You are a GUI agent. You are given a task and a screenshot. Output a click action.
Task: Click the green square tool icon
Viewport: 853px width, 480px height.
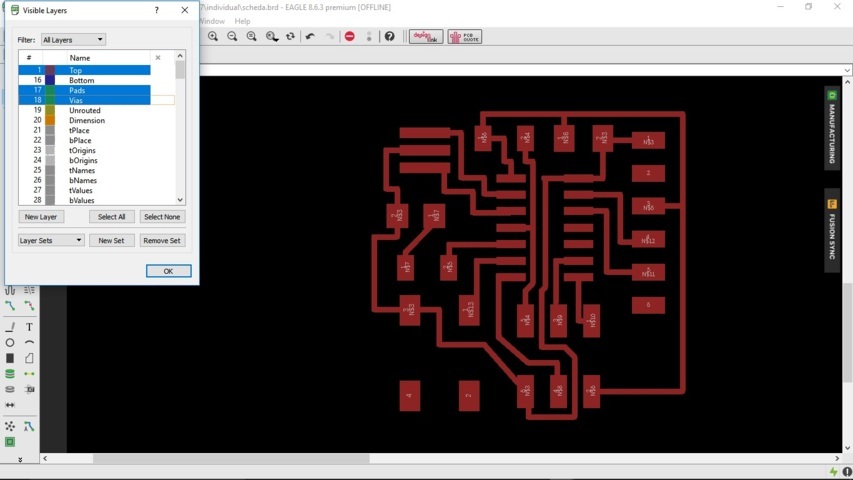(10, 442)
